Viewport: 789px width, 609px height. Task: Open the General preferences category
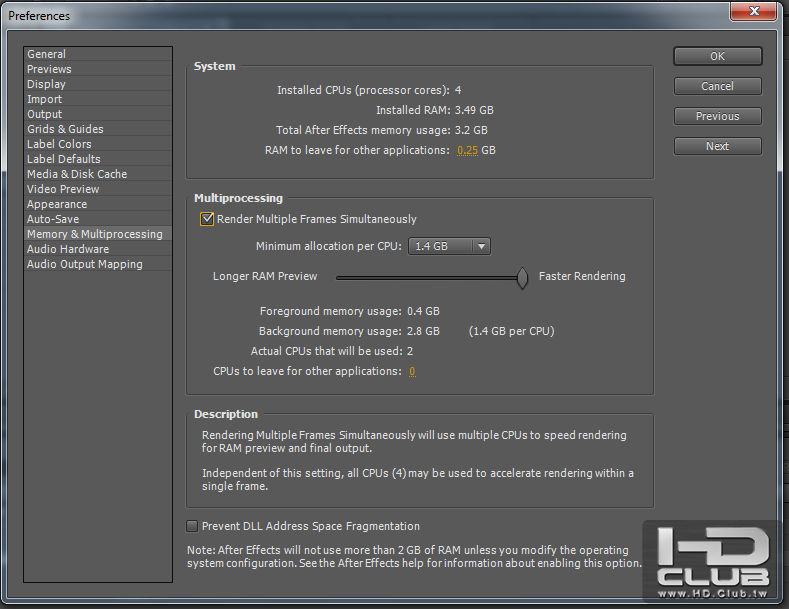[98, 54]
